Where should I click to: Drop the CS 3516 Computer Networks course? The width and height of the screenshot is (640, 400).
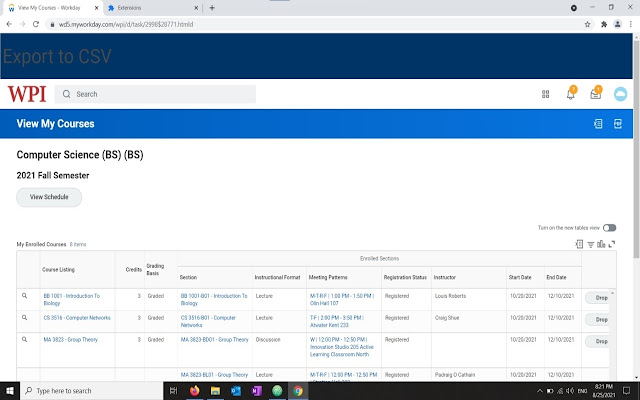pos(598,320)
